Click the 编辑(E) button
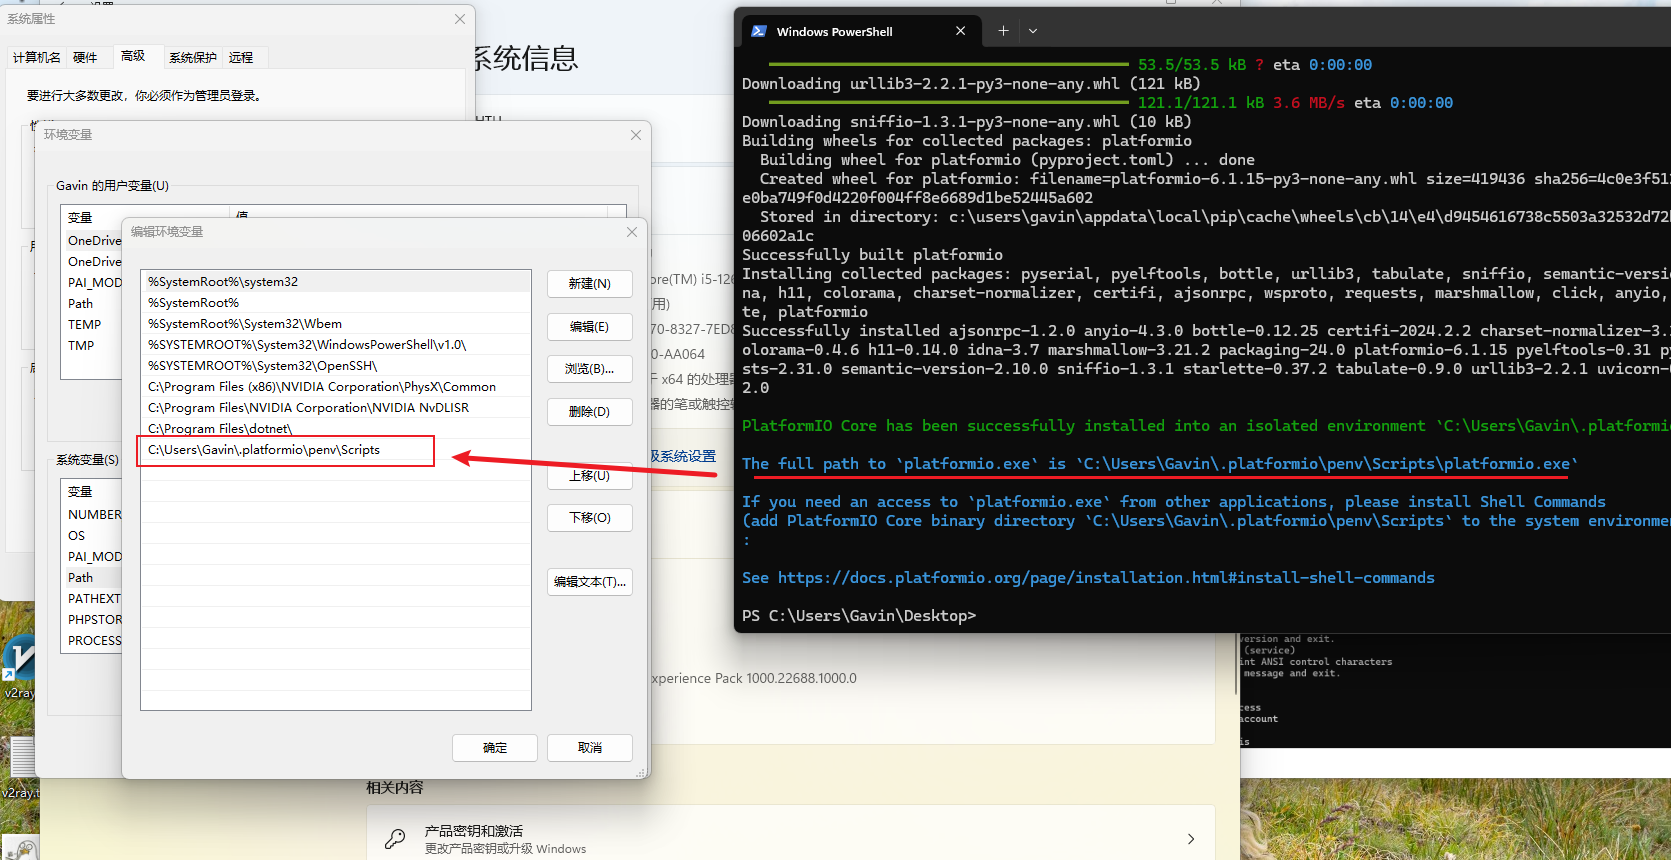 click(x=590, y=327)
